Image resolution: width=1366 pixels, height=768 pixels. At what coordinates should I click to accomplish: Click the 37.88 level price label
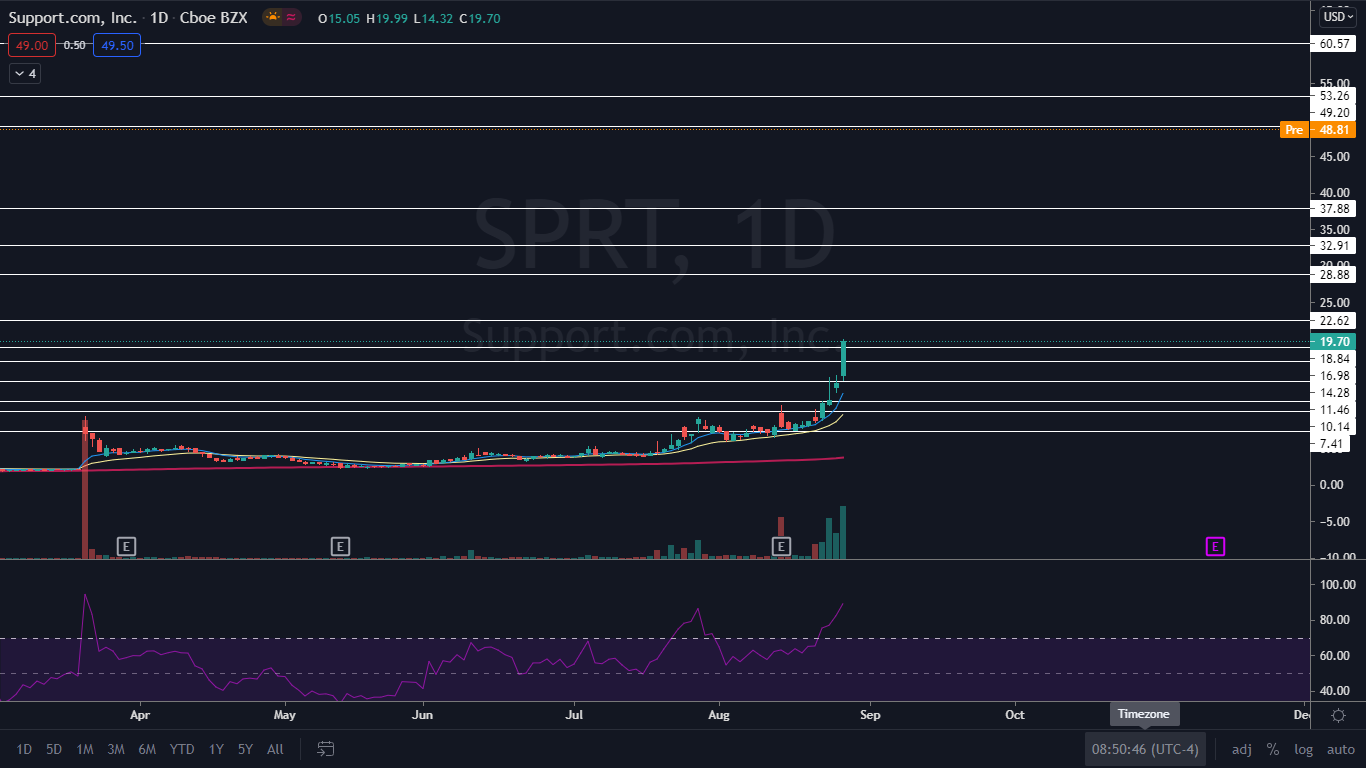click(x=1336, y=209)
